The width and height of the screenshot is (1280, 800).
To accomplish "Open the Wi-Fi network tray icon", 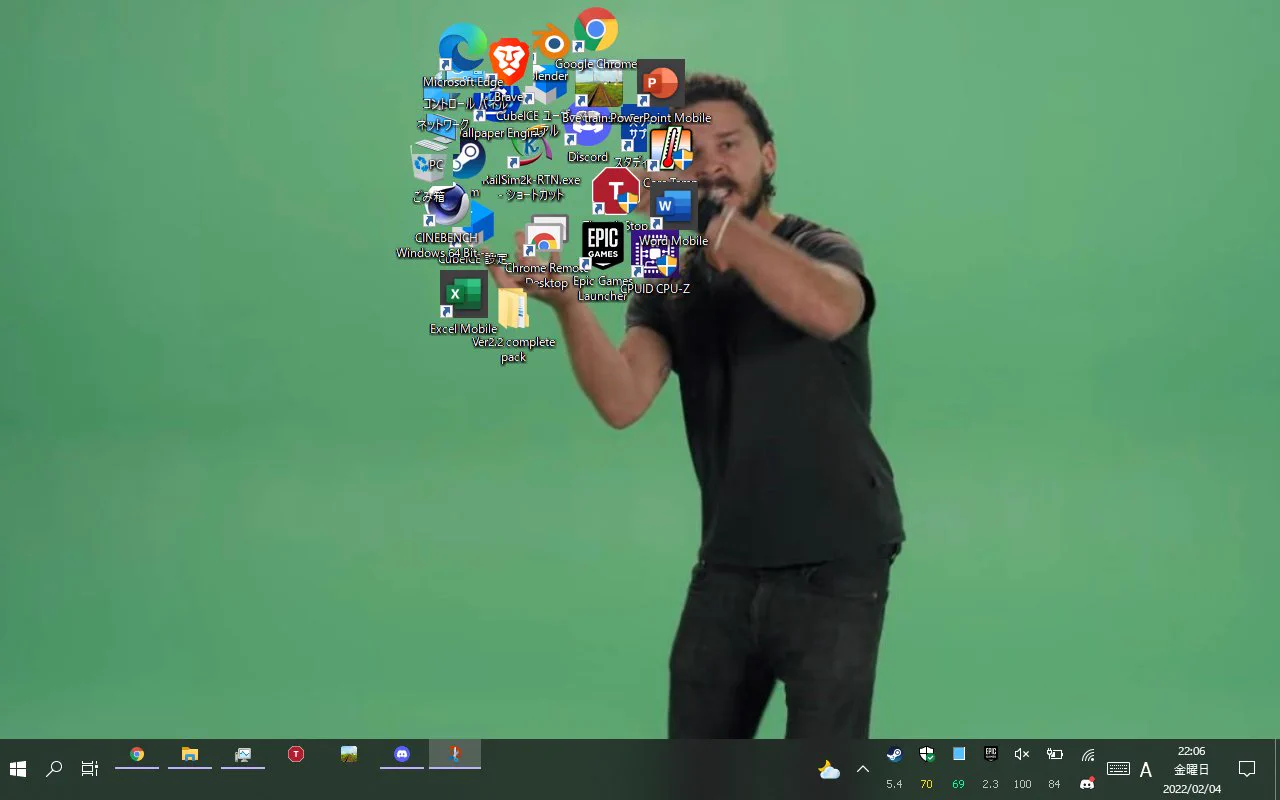I will [1088, 754].
